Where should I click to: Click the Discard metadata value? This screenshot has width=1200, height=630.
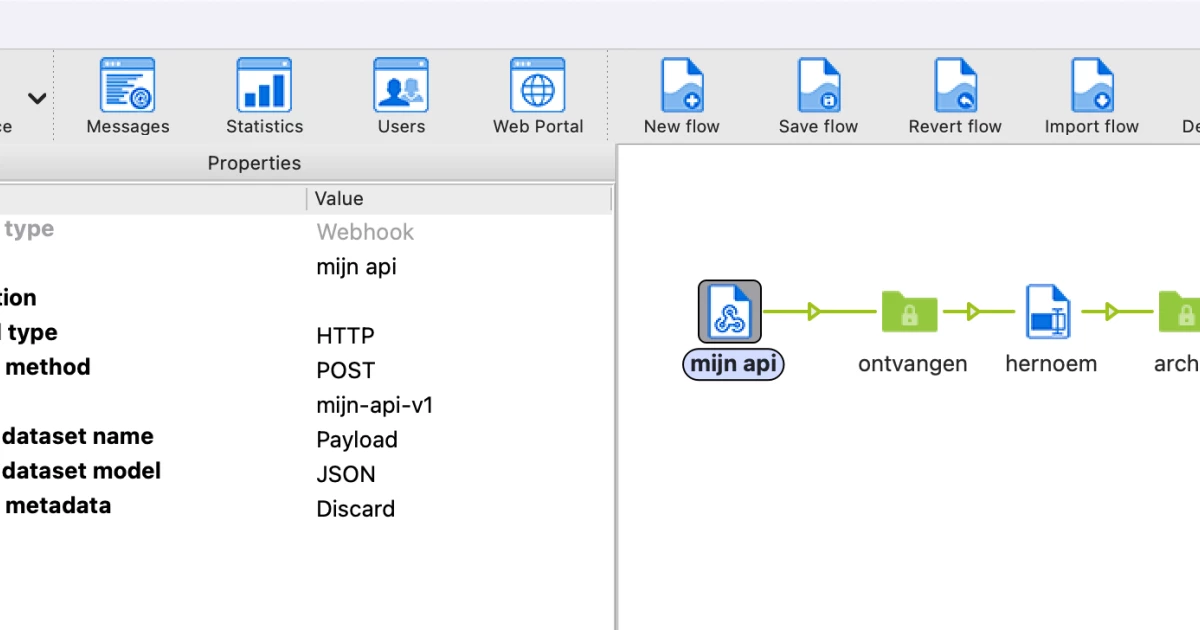[355, 508]
